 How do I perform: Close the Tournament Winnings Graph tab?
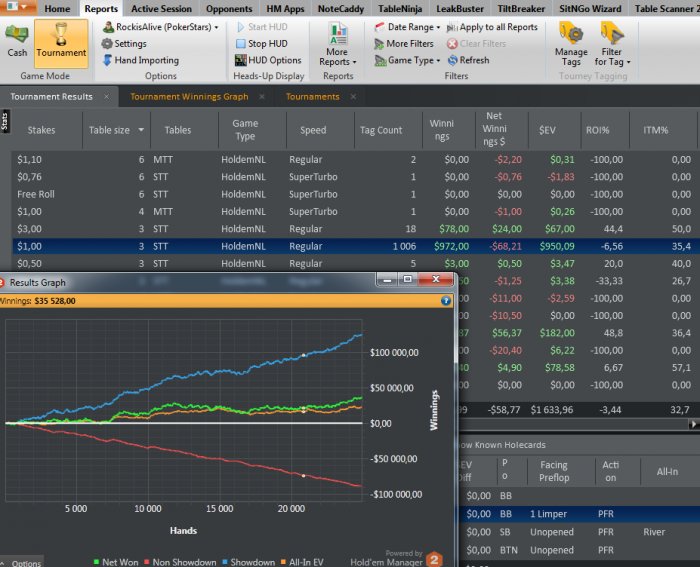262,97
